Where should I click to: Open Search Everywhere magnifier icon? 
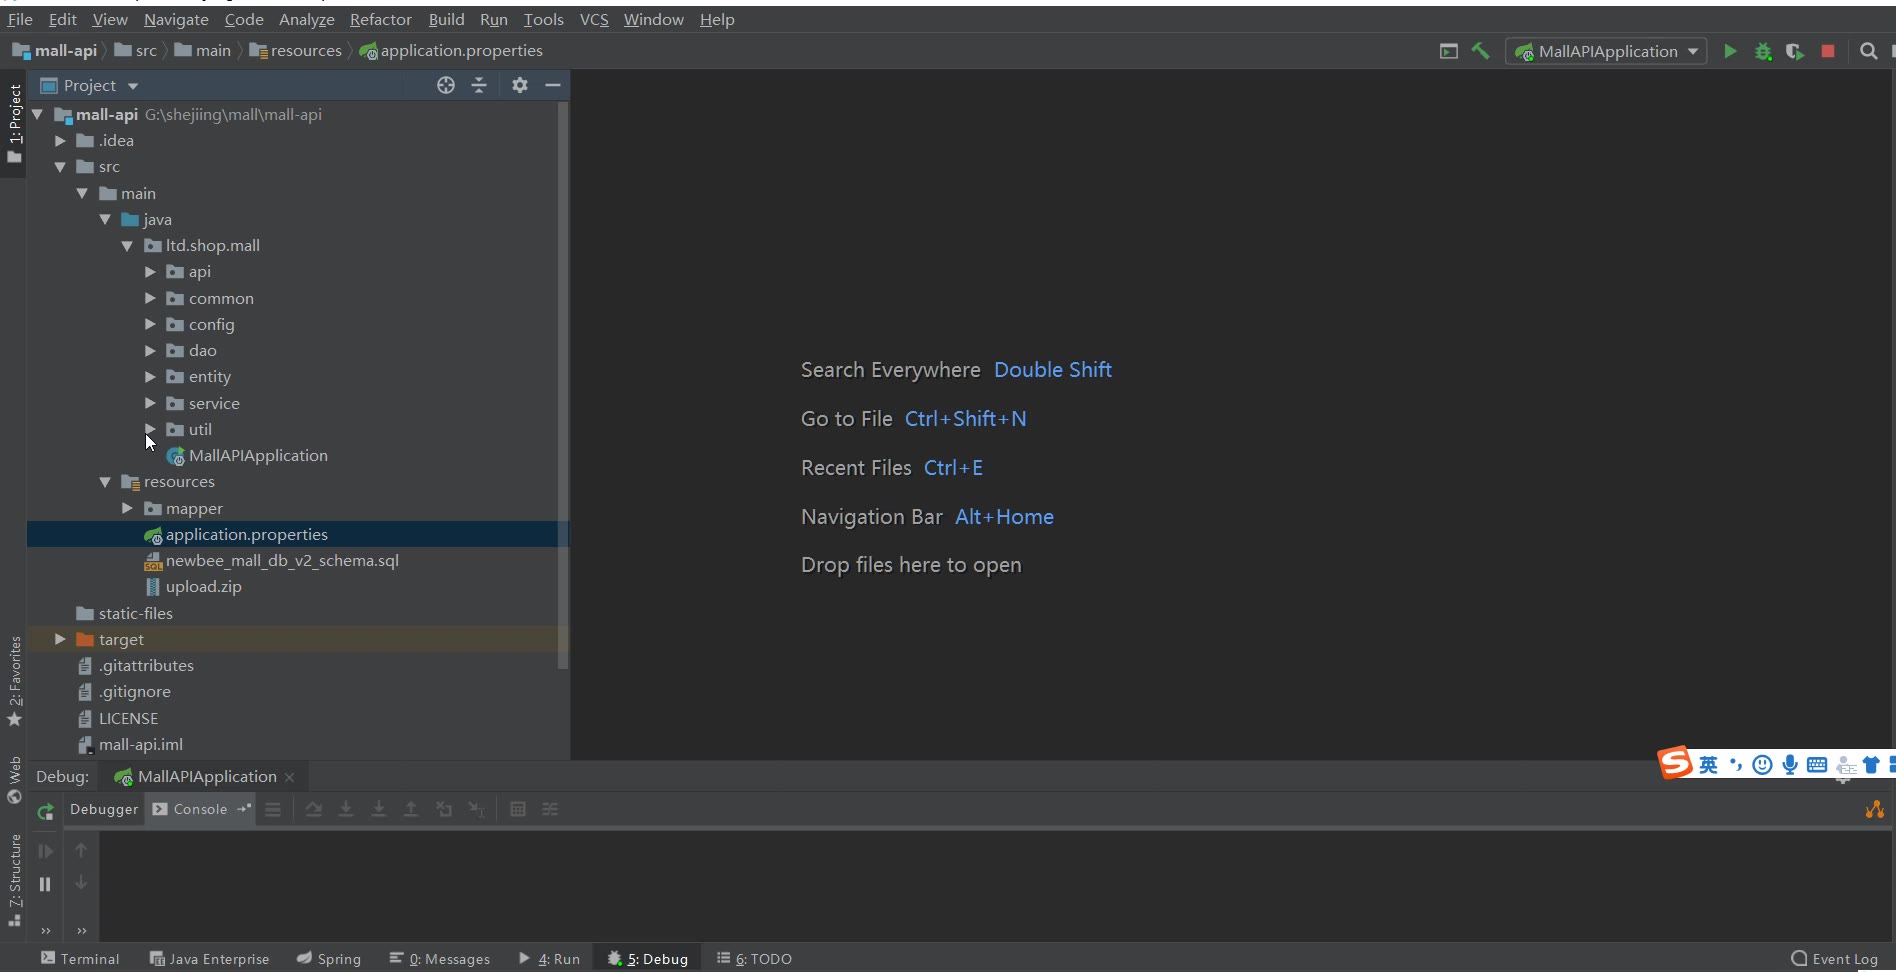coord(1868,51)
